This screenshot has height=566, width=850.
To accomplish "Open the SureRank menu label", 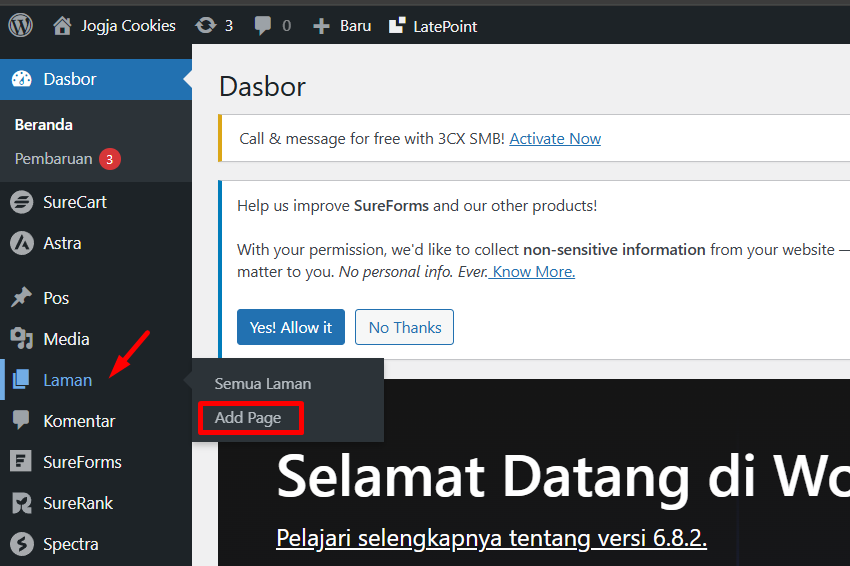I will click(x=78, y=503).
